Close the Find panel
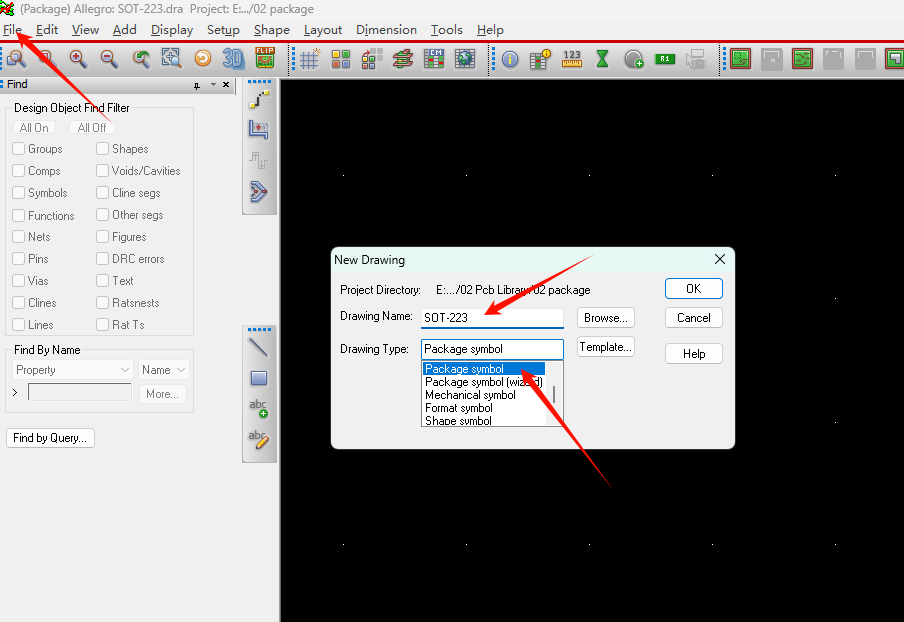 [226, 85]
